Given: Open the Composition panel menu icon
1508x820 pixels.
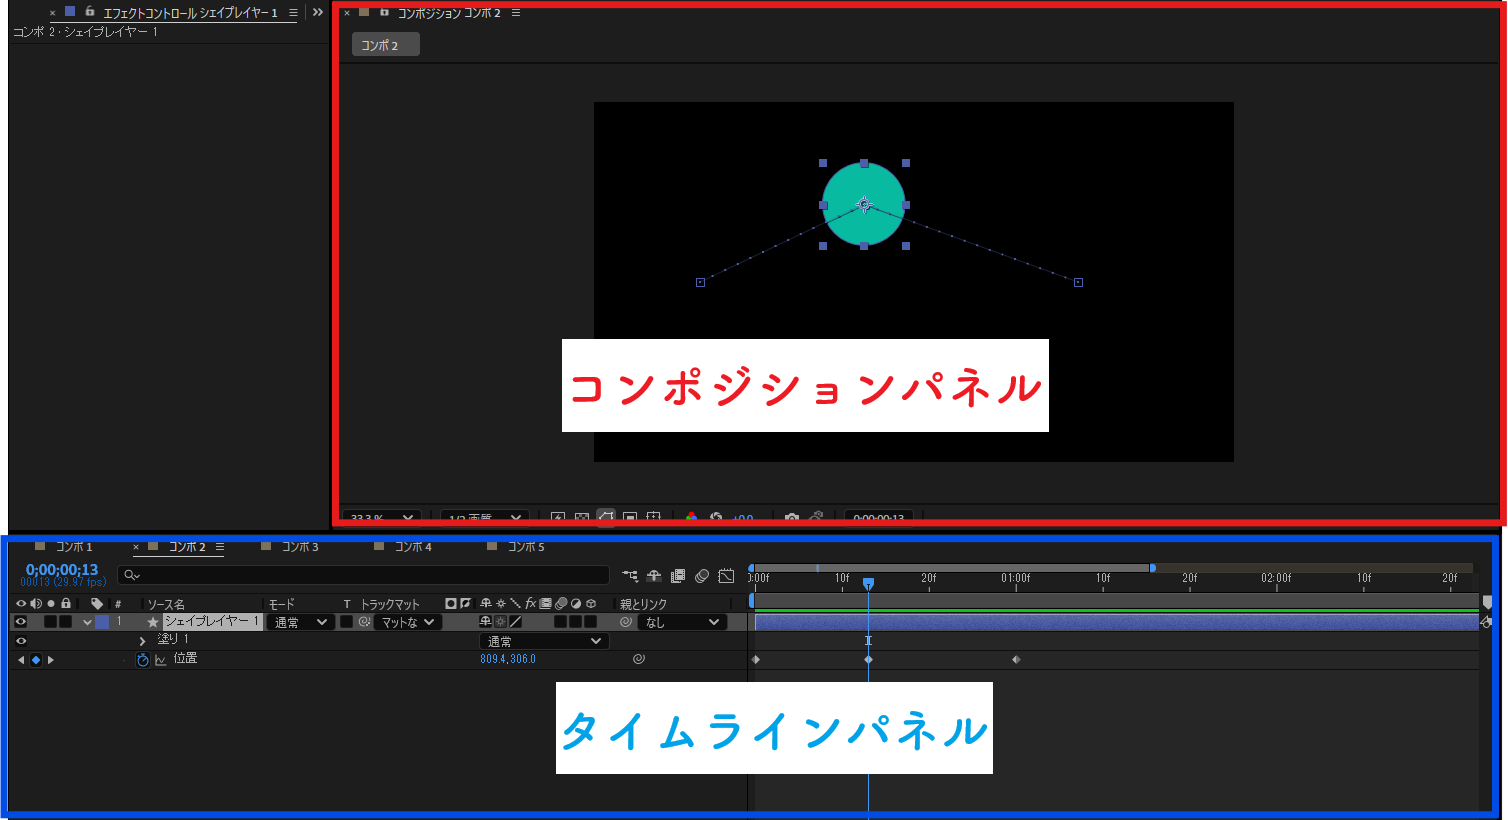Looking at the screenshot, I should (x=516, y=13).
